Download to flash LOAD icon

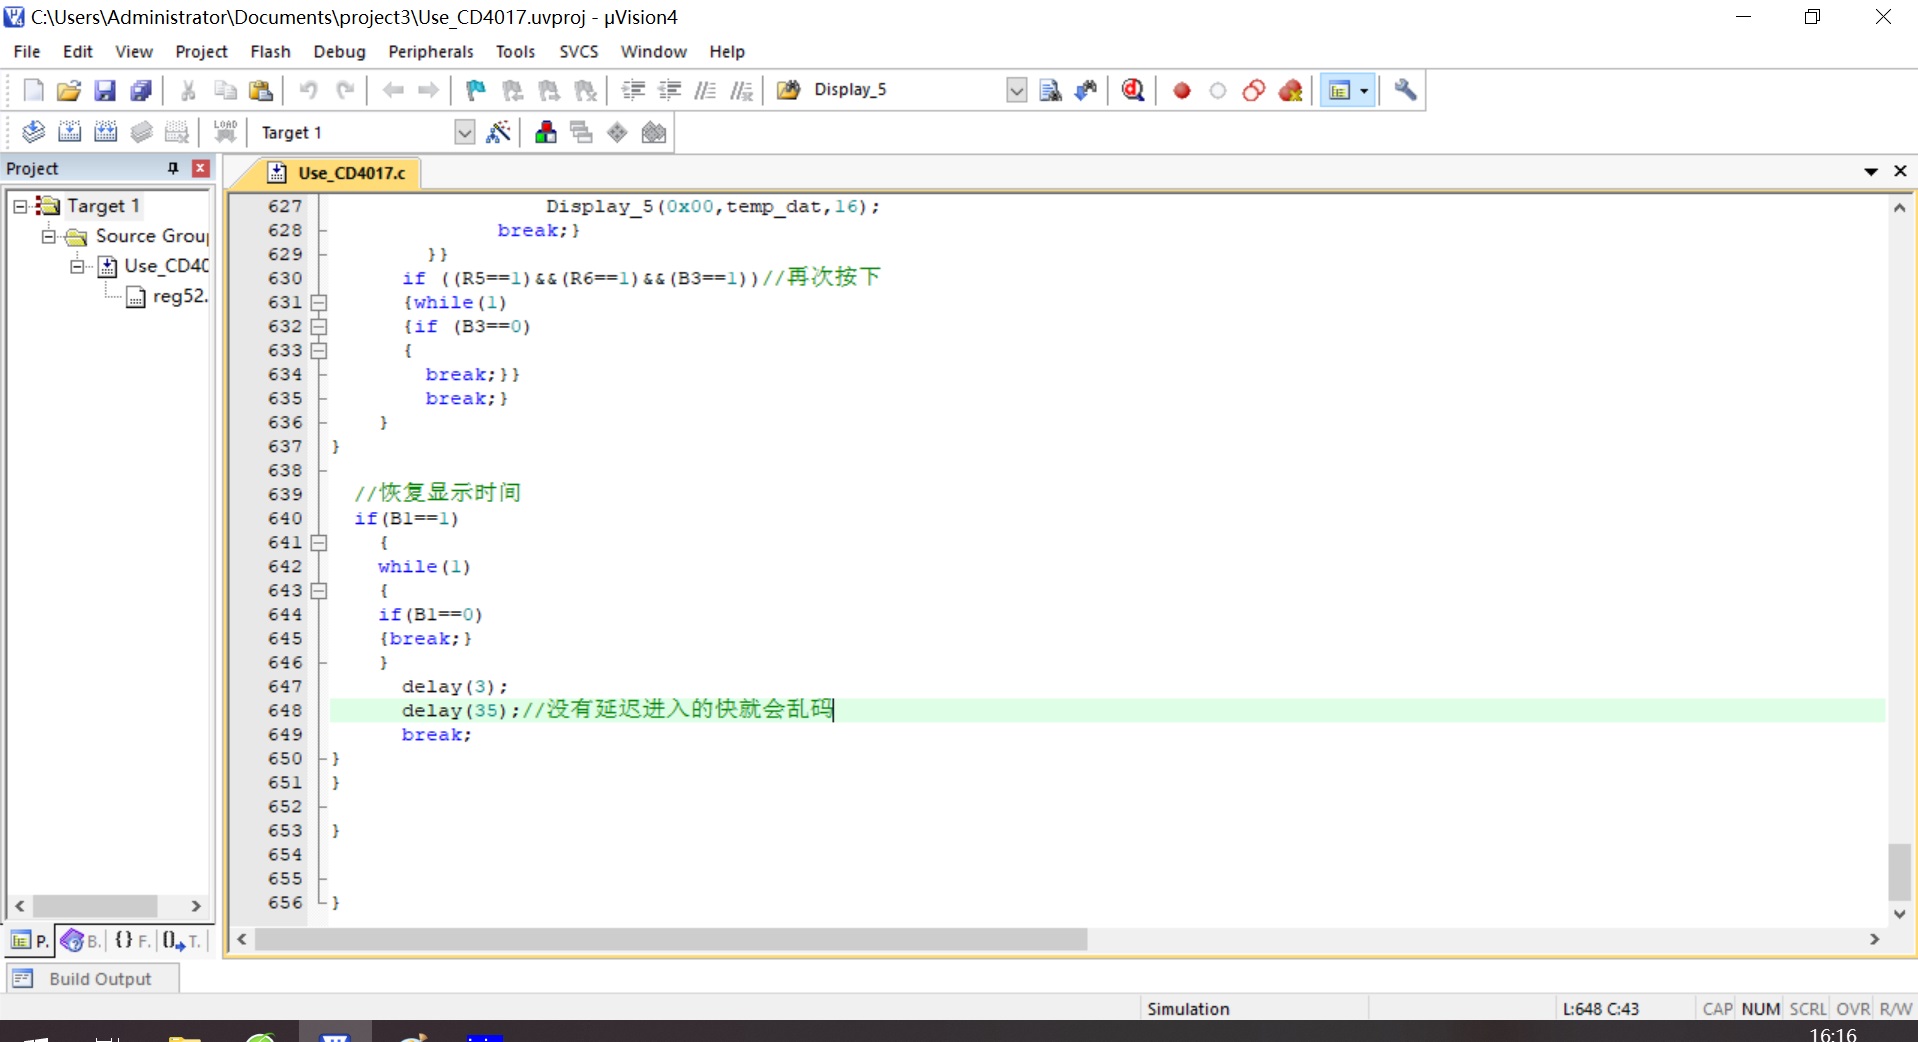coord(225,132)
